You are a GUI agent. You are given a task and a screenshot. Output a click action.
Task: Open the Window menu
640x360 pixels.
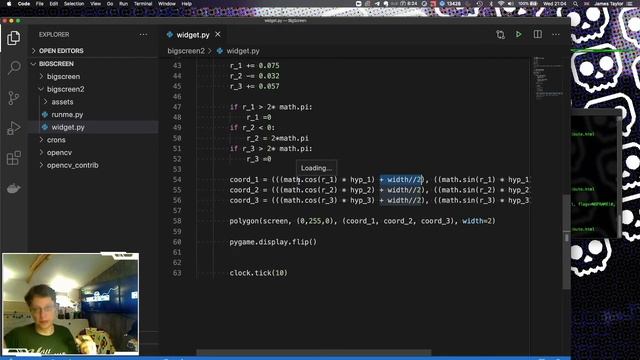[167, 4]
